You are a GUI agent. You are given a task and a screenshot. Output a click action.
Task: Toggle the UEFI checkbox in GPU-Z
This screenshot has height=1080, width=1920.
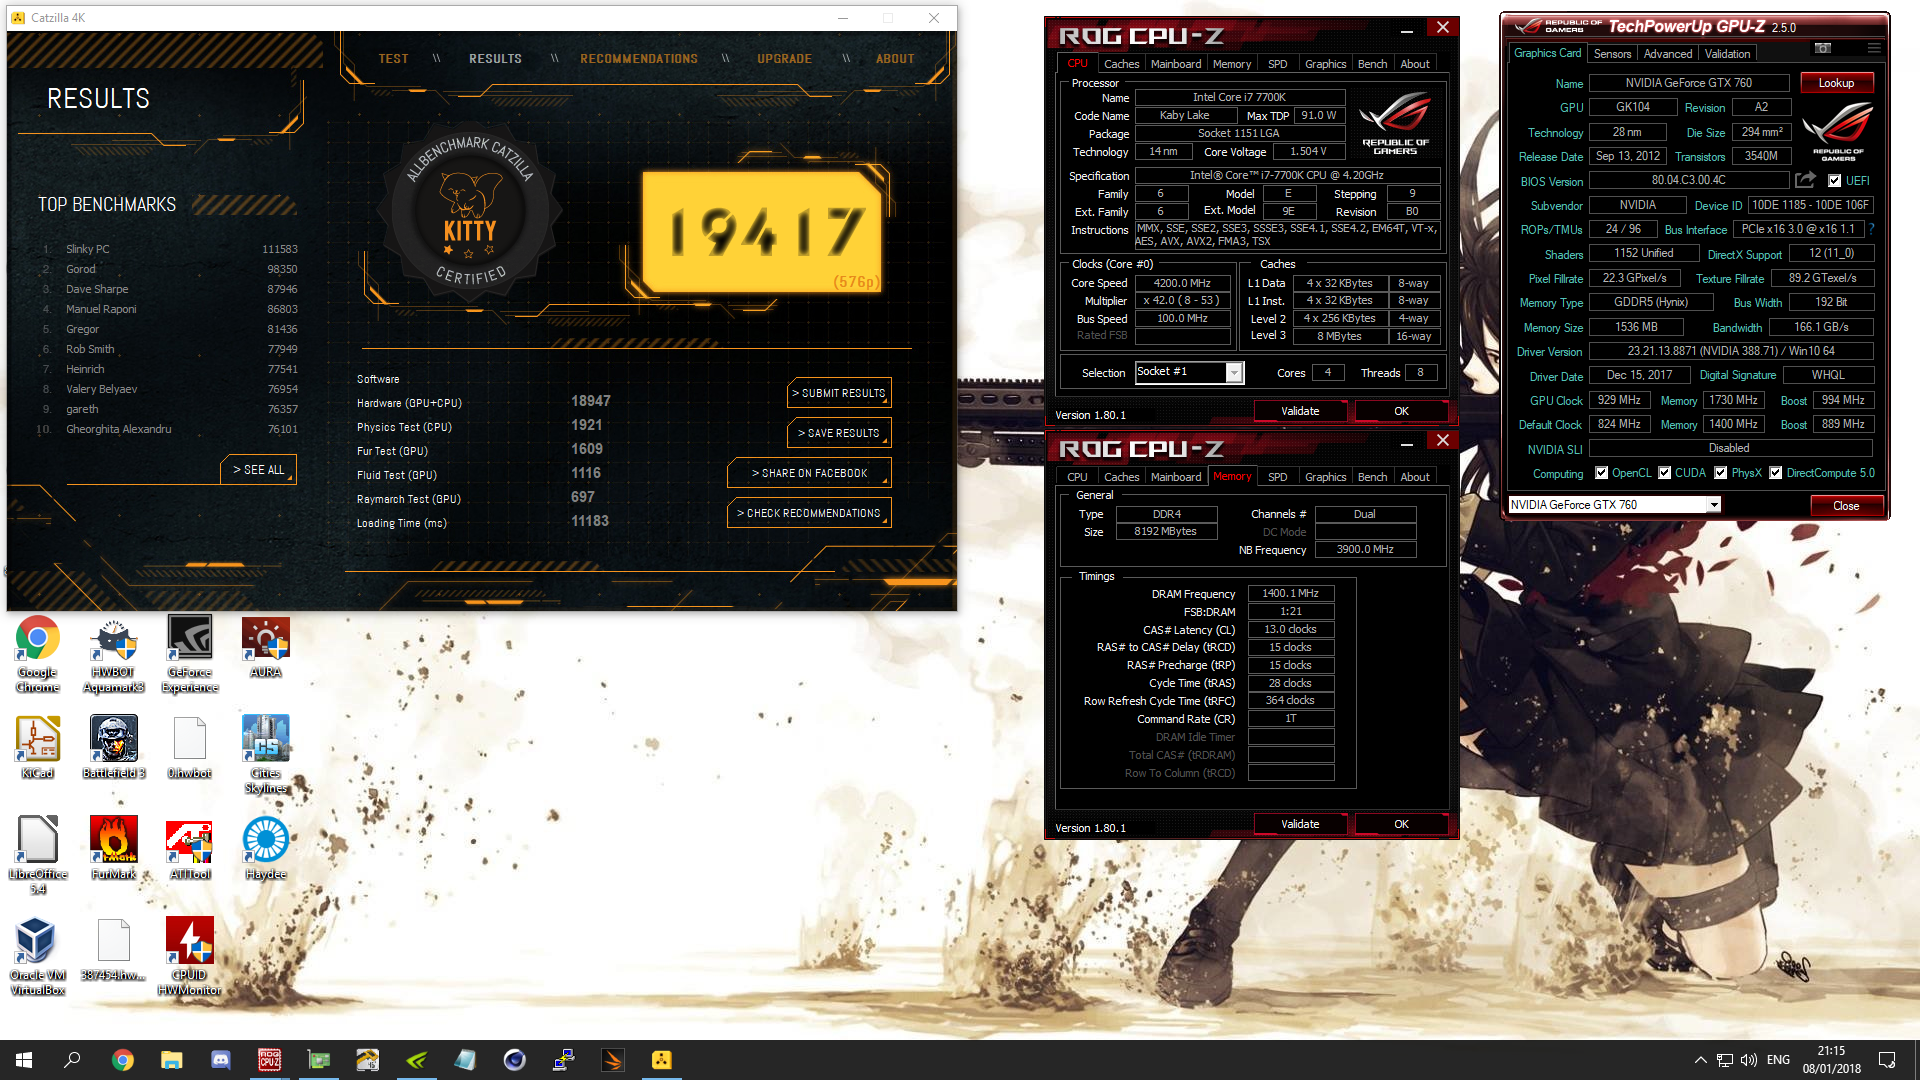pos(1834,181)
